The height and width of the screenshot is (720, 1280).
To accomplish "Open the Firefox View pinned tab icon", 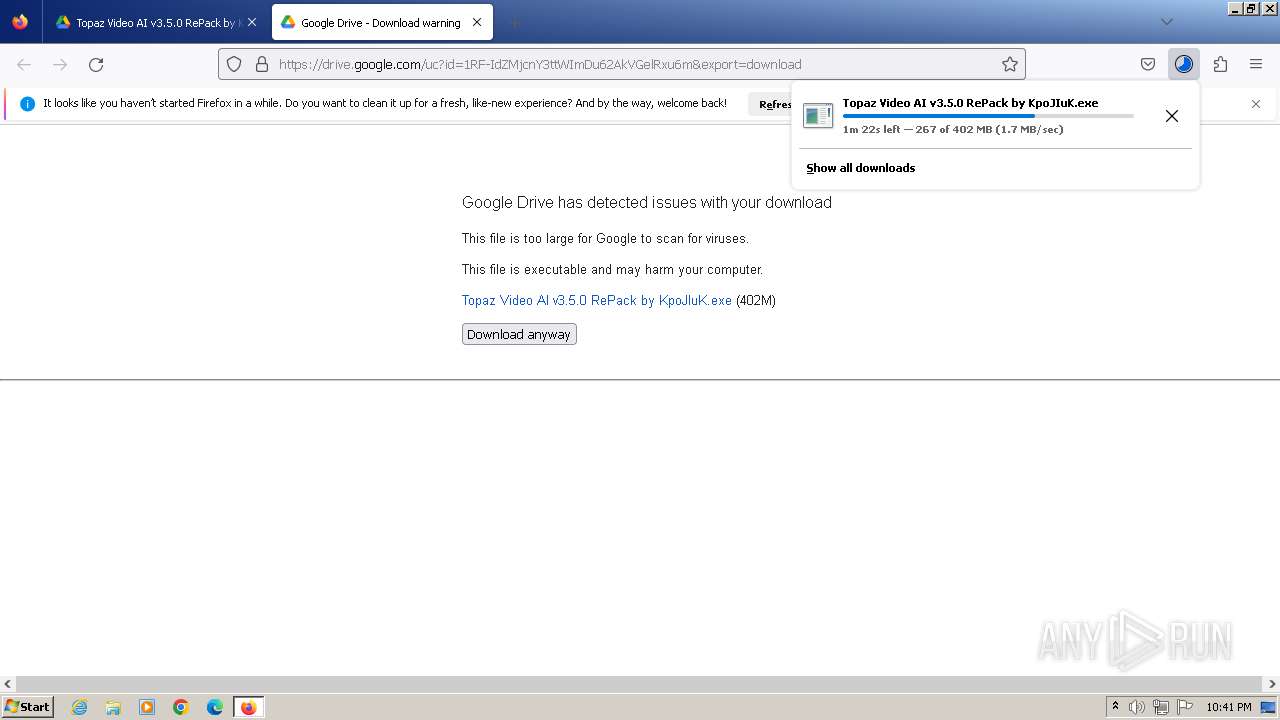I will [x=20, y=22].
